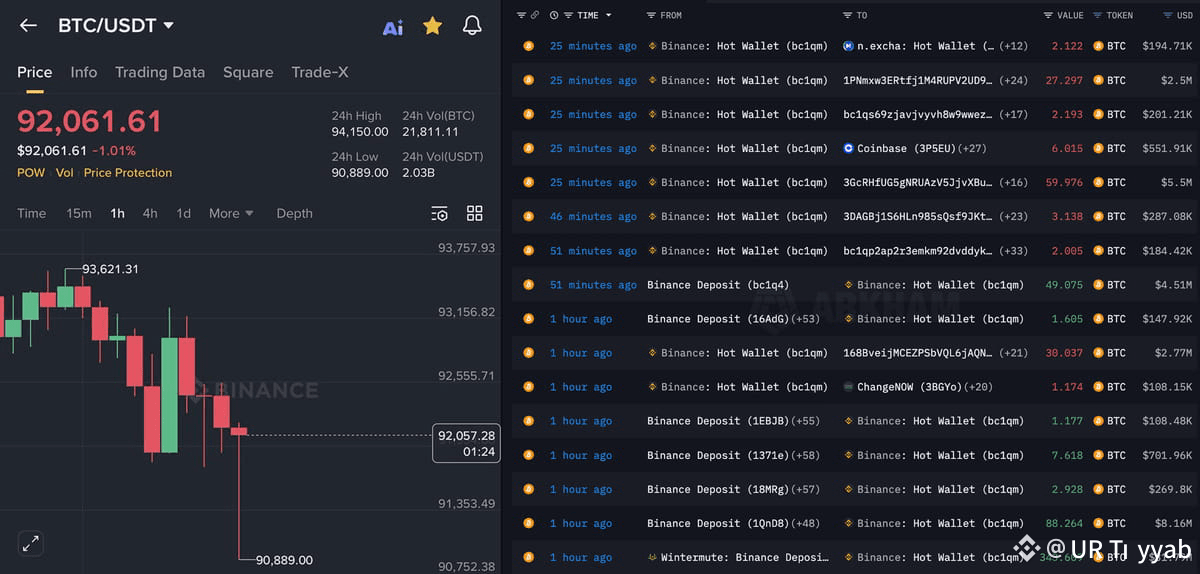This screenshot has width=1200, height=574.
Task: Open Binance Deposit (18MRg) sender
Action: click(x=718, y=488)
